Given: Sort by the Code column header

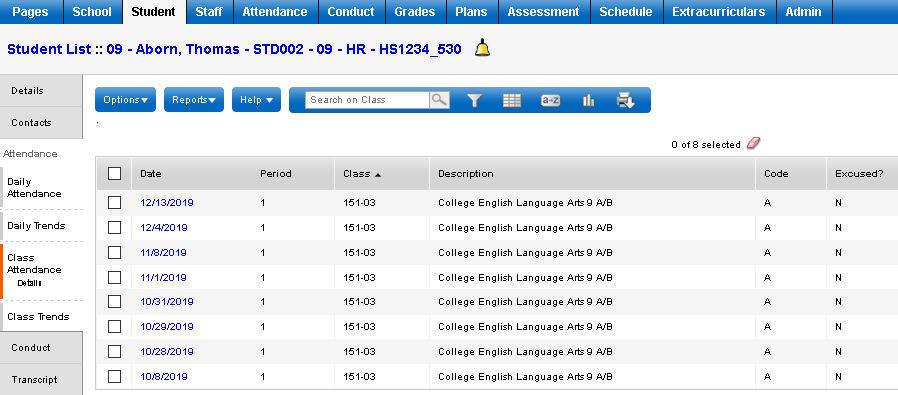Looking at the screenshot, I should 776,173.
